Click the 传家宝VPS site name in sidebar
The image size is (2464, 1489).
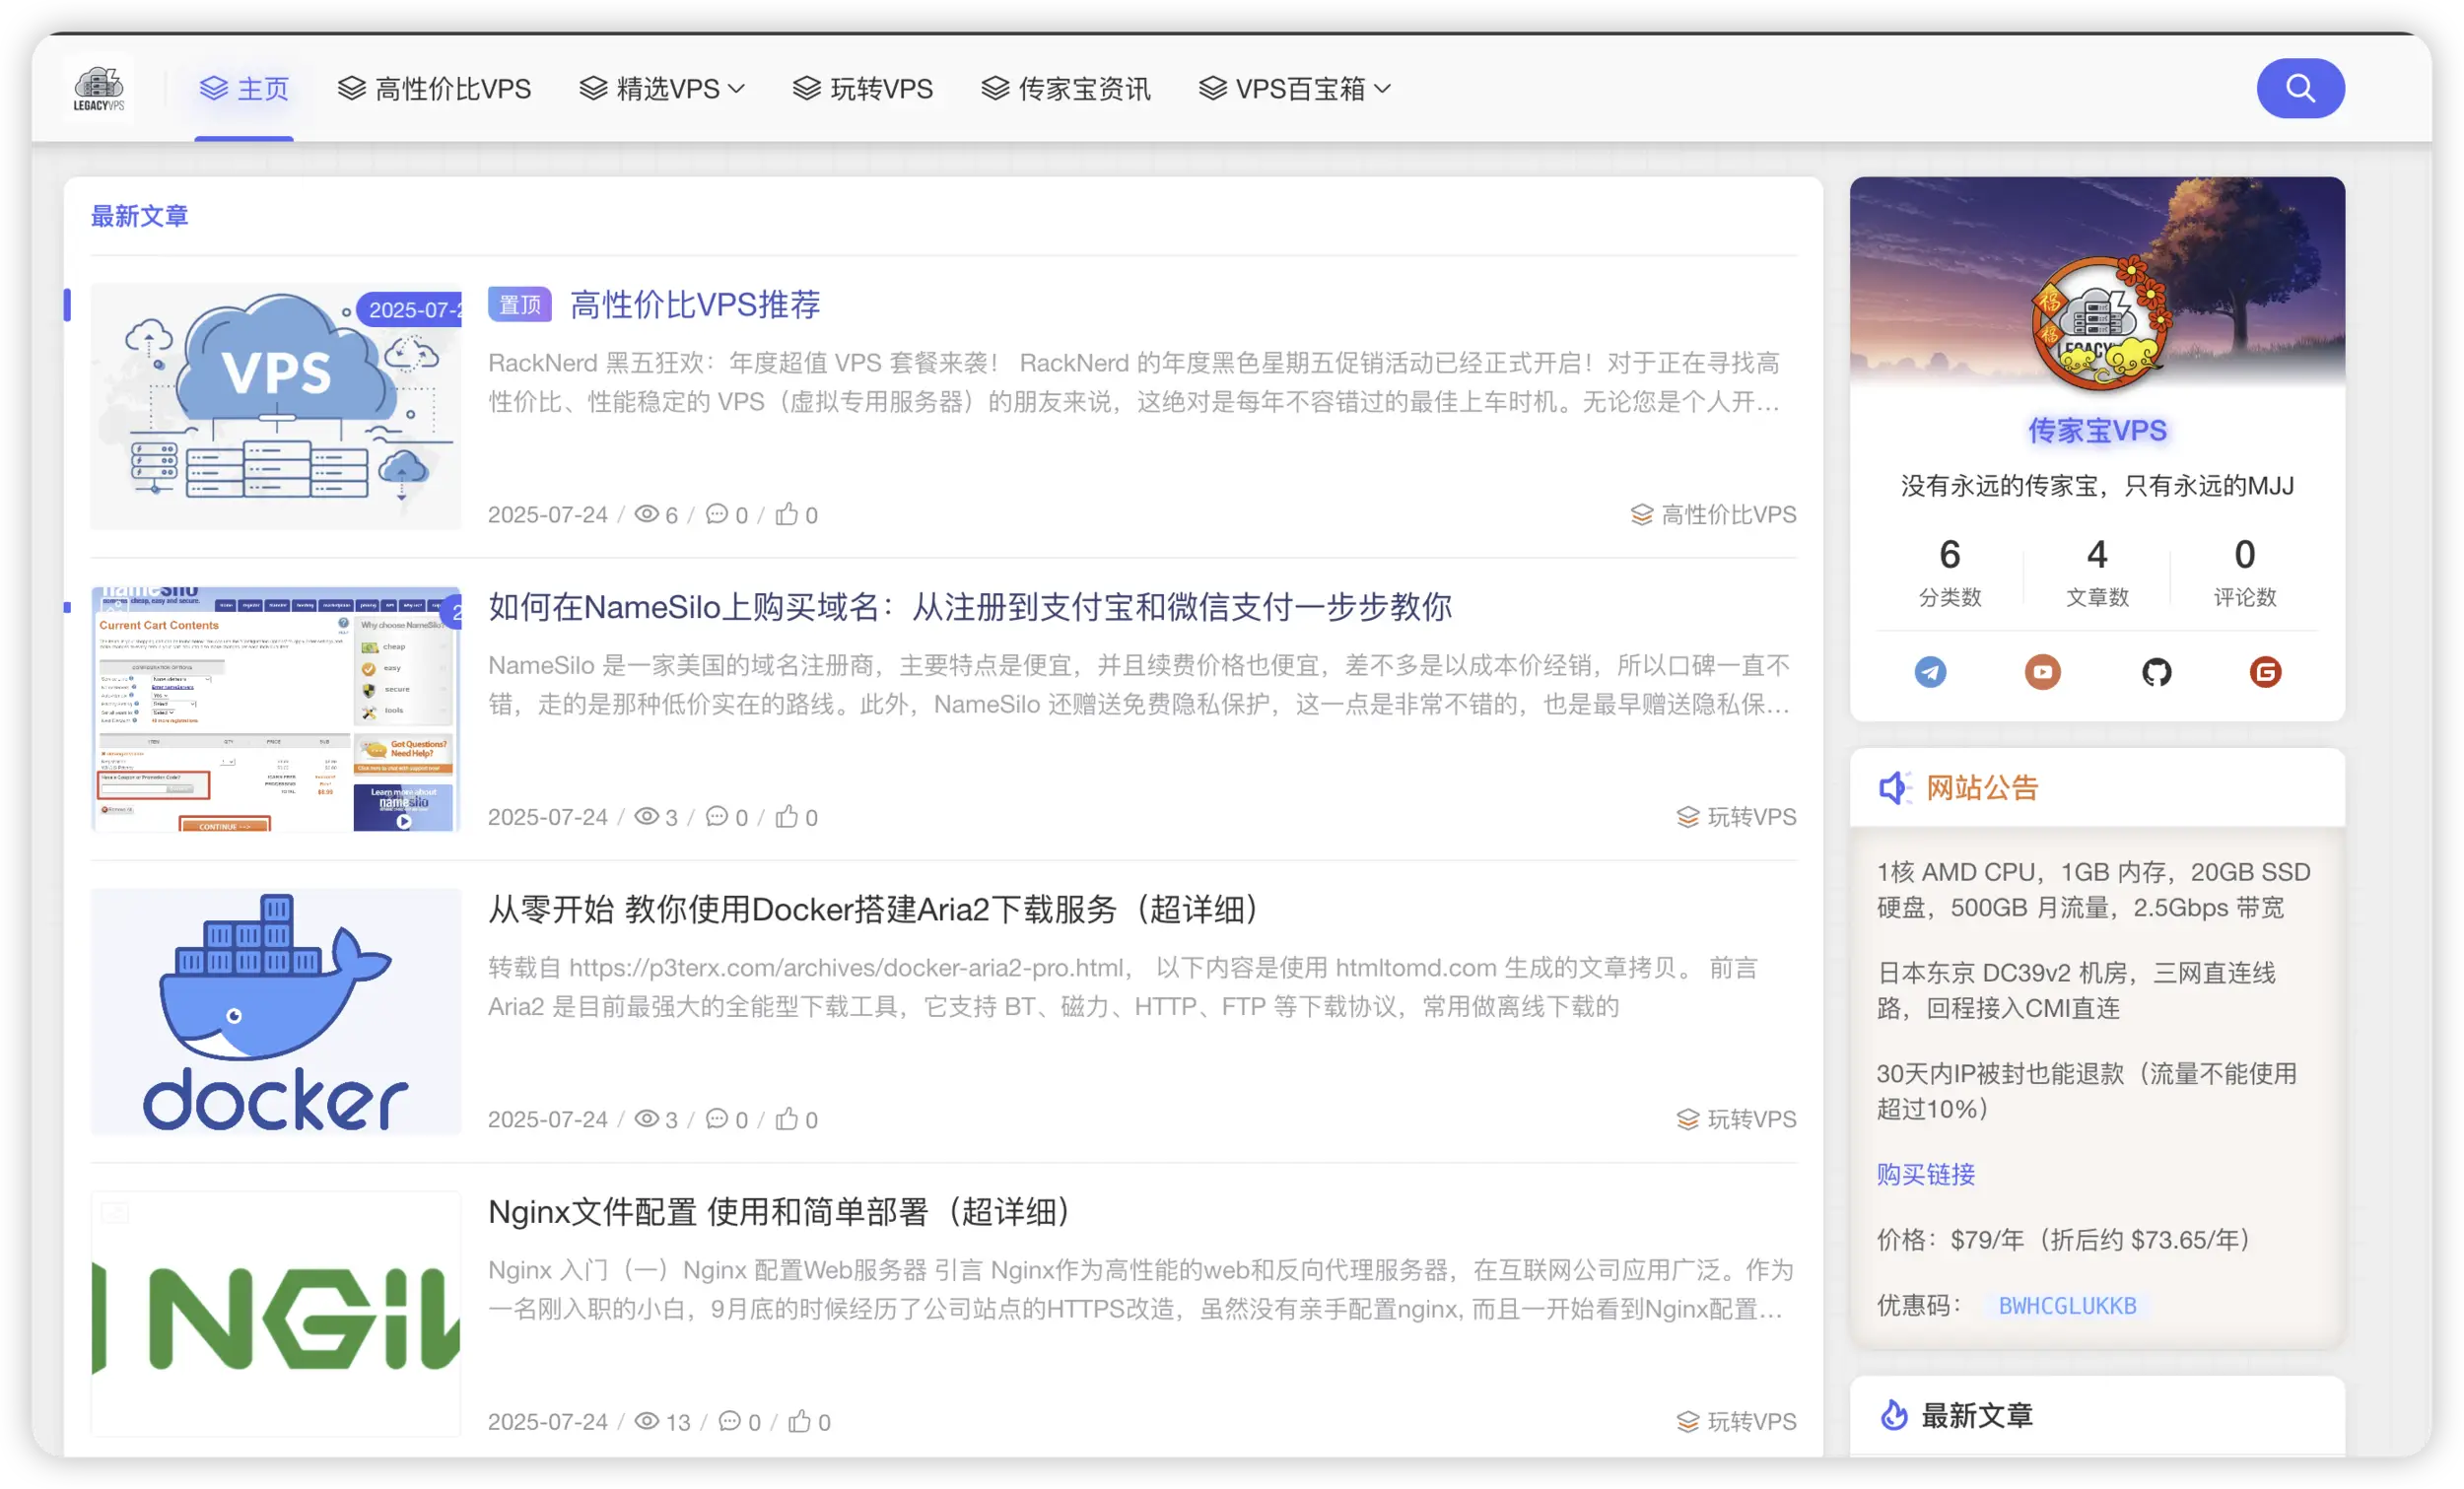coord(2097,430)
